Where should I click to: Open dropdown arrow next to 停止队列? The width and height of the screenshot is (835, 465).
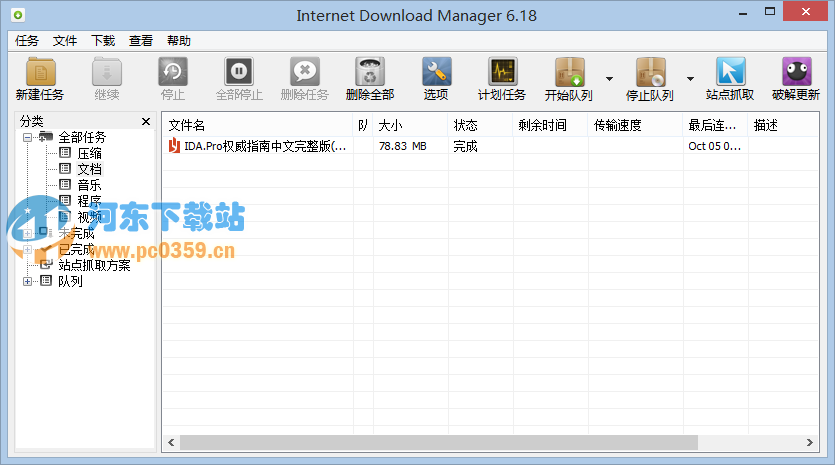click(690, 79)
